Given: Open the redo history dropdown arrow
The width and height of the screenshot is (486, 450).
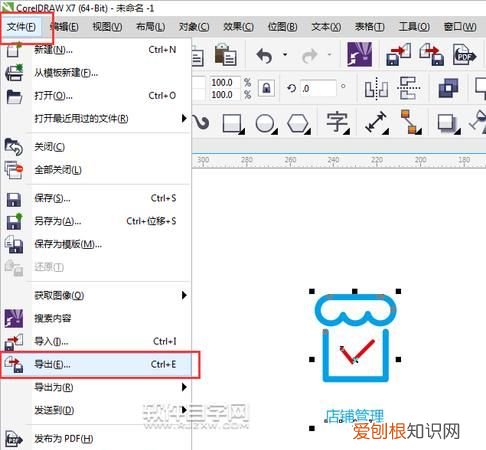Looking at the screenshot, I should pyautogui.click(x=330, y=54).
